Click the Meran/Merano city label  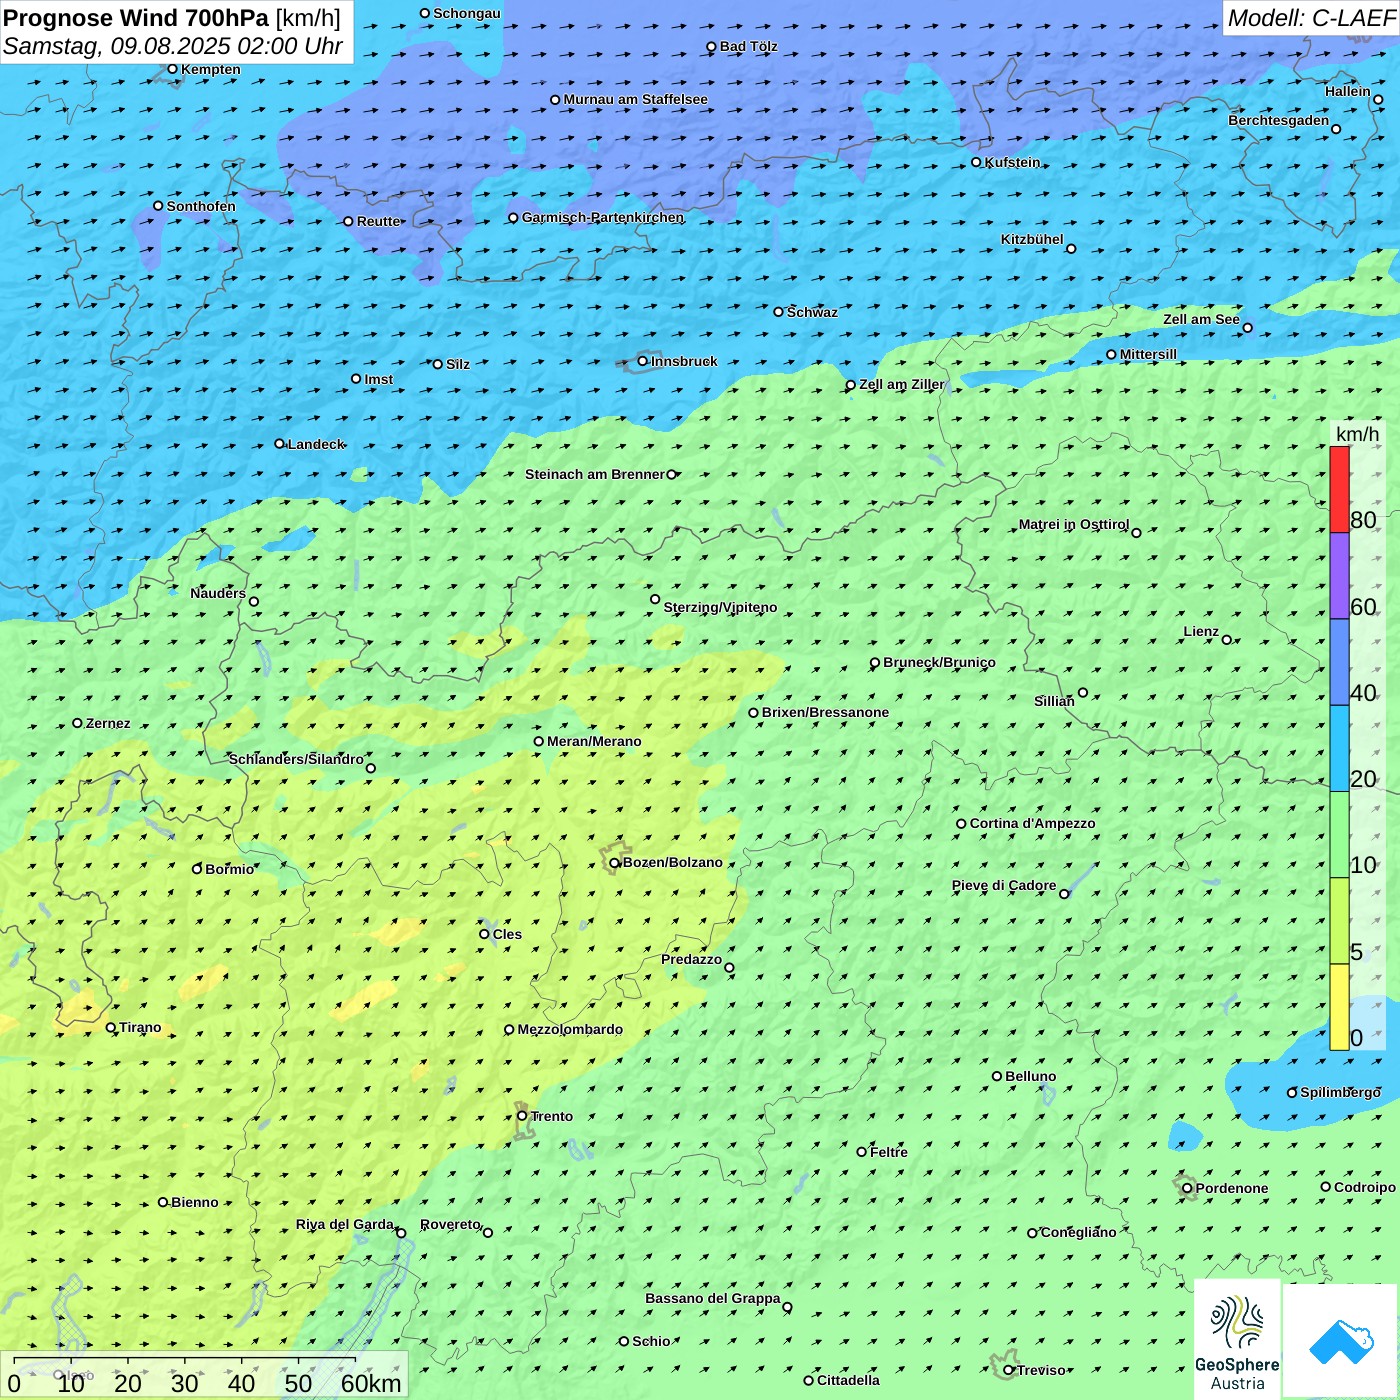[x=594, y=741]
